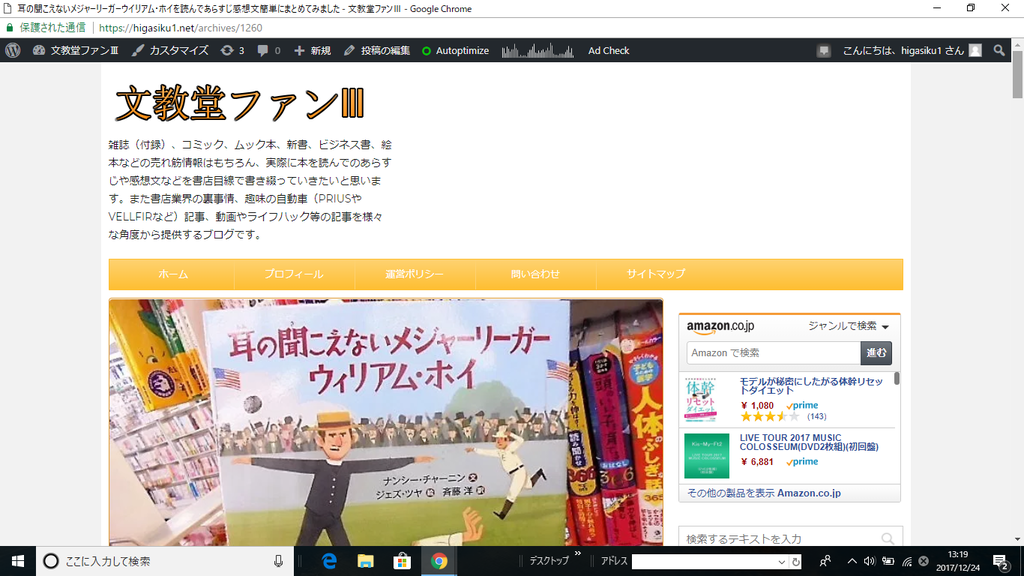Screen dimensions: 1024x576
Task: Open the admin bar search magnifier
Action: pyautogui.click(x=999, y=50)
